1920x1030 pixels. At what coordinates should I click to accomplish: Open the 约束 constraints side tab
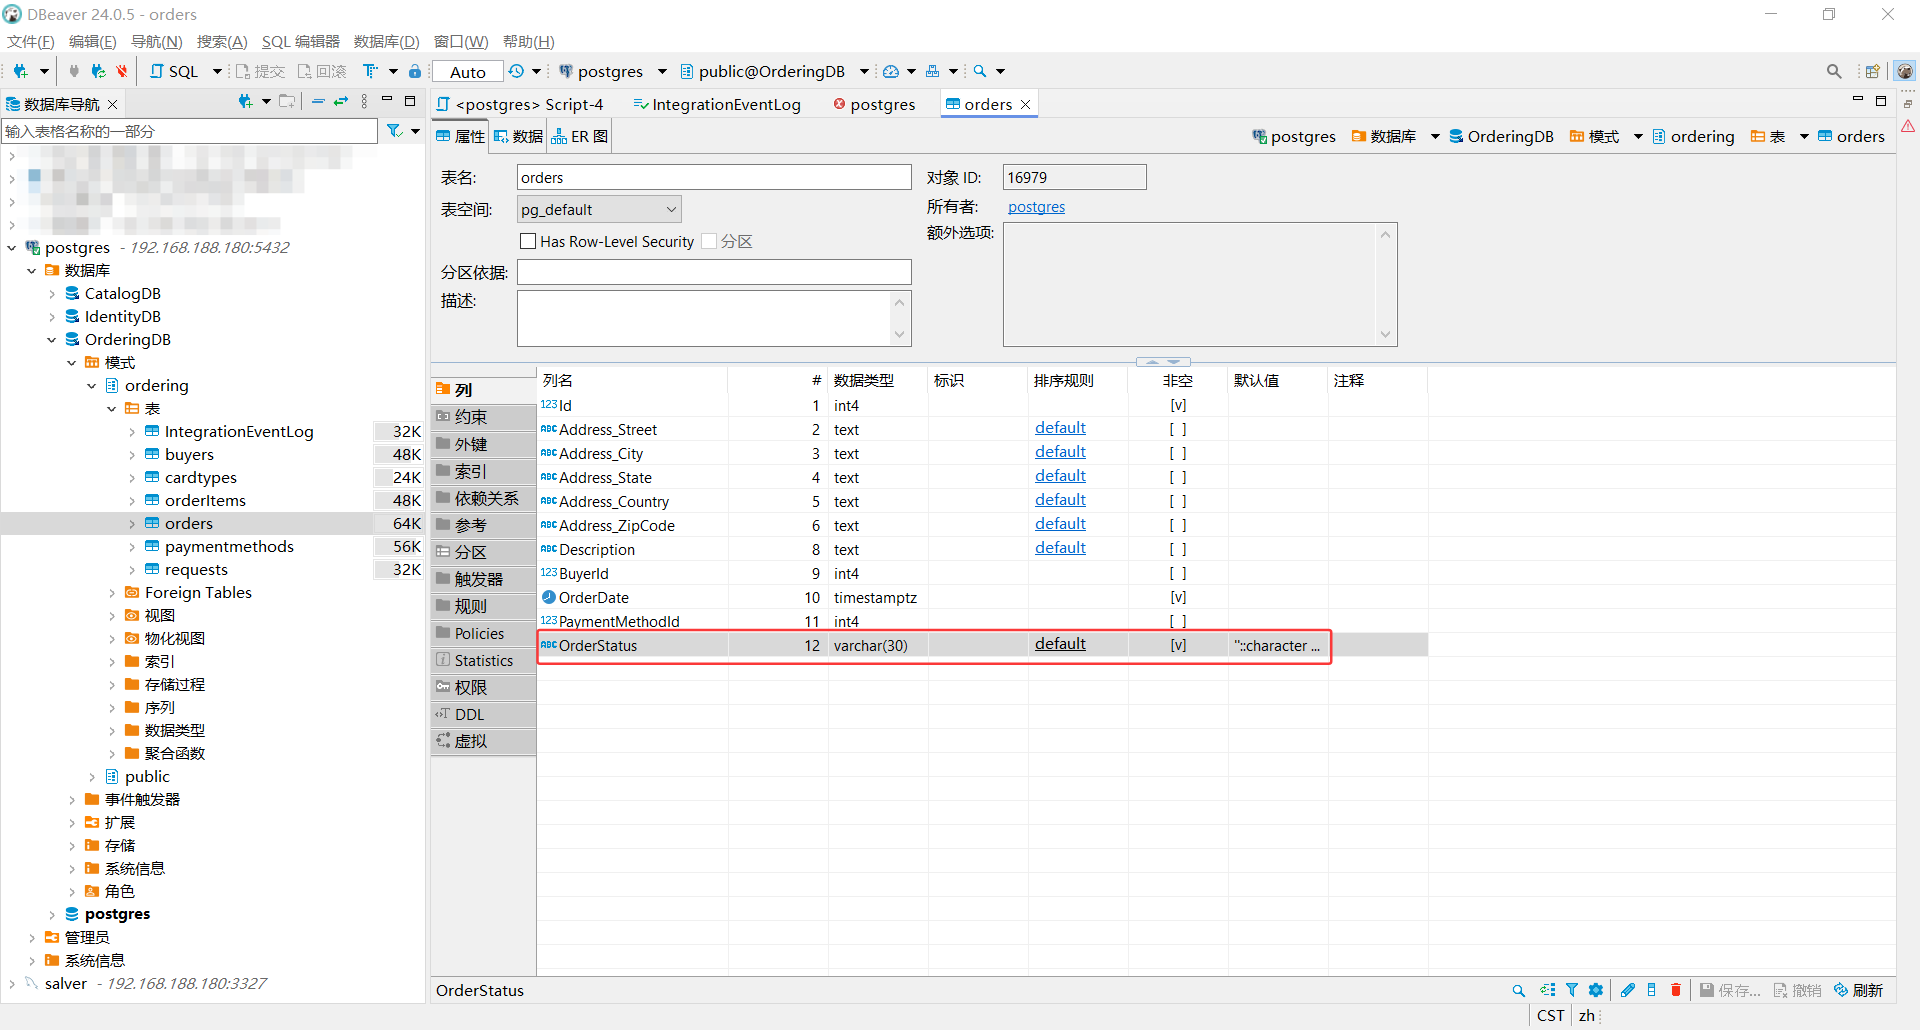(484, 417)
